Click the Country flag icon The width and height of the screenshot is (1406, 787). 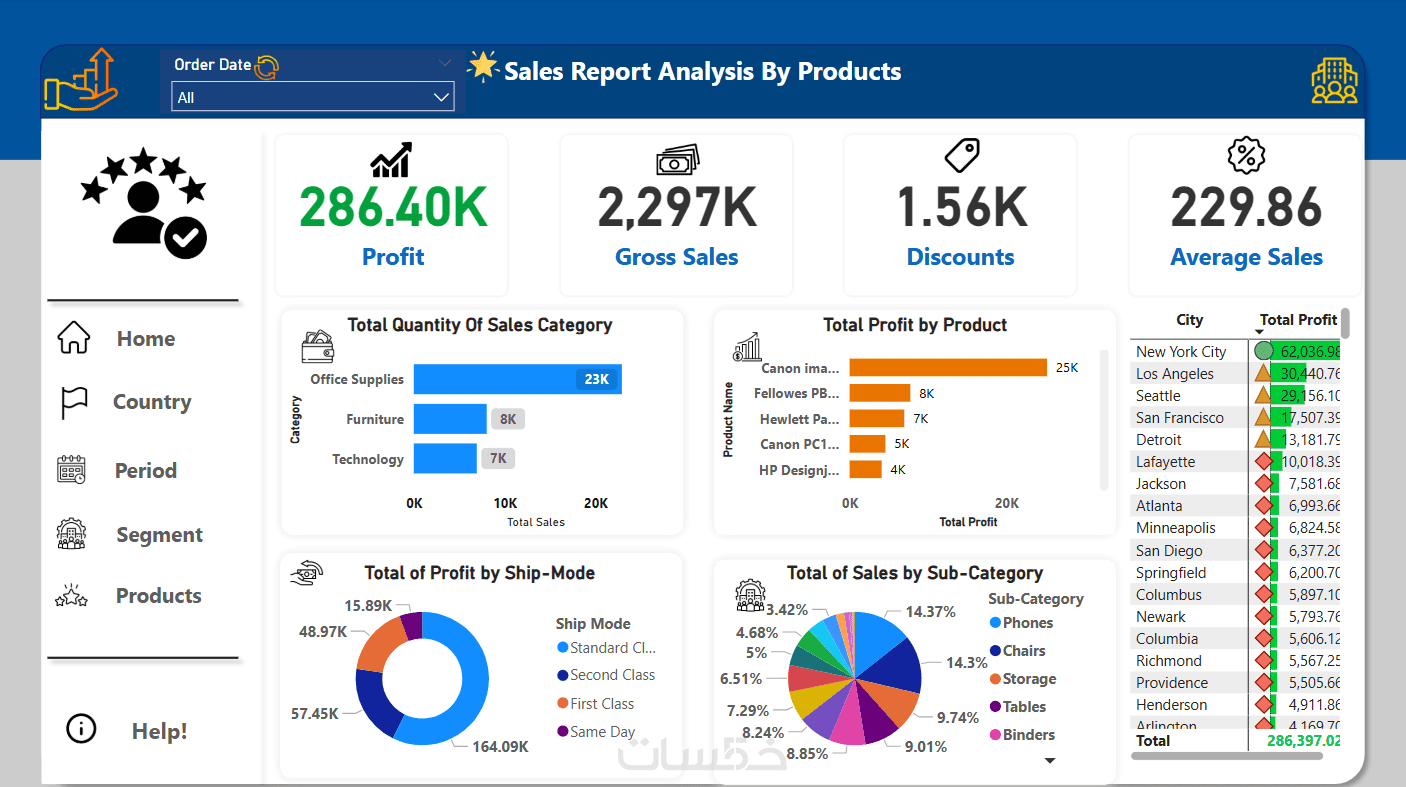(74, 402)
